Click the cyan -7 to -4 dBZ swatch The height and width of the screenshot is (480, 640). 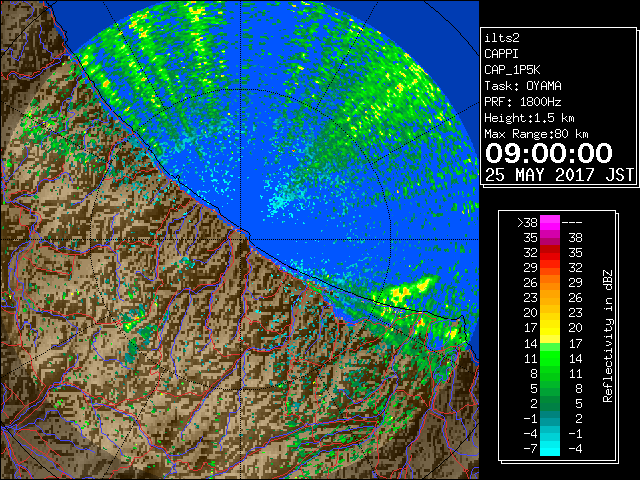pos(550,448)
